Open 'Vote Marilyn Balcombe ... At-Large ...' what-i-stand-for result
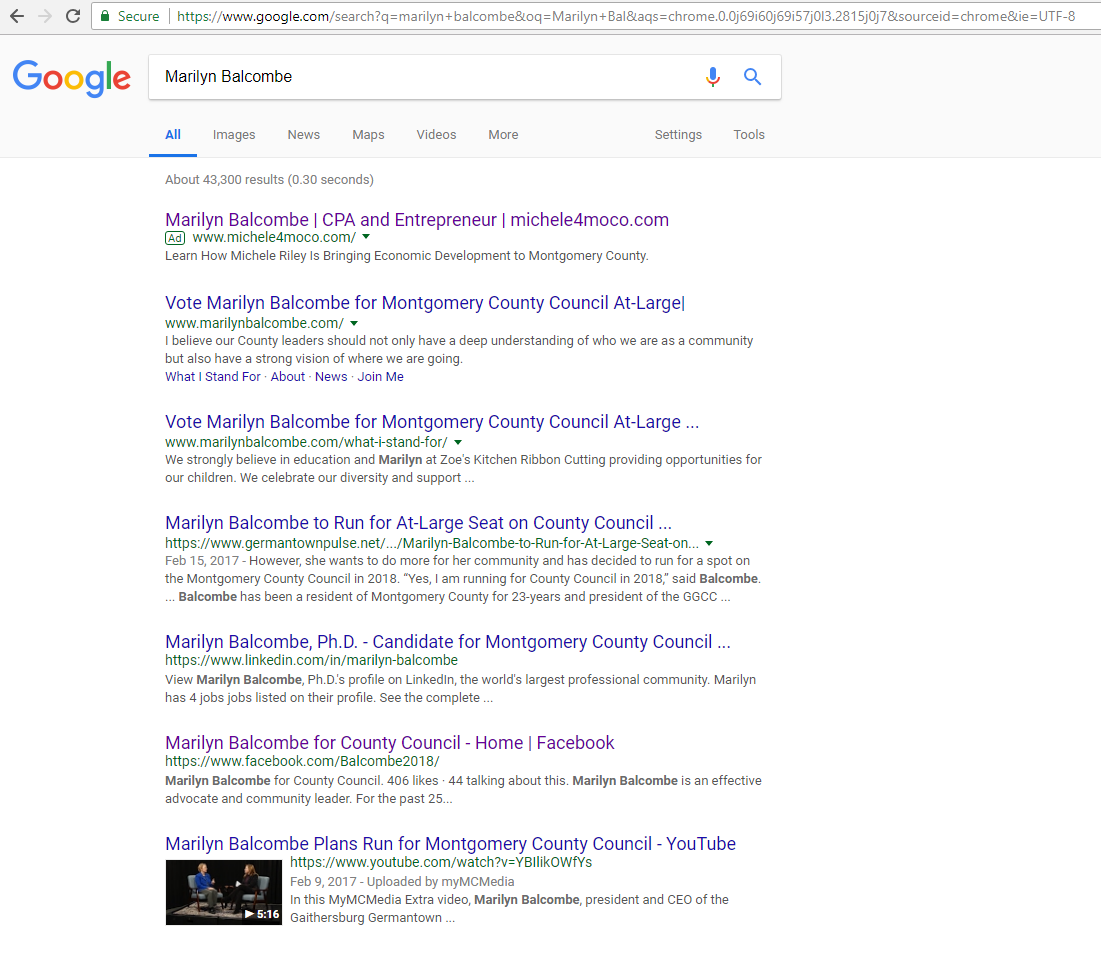 point(432,422)
